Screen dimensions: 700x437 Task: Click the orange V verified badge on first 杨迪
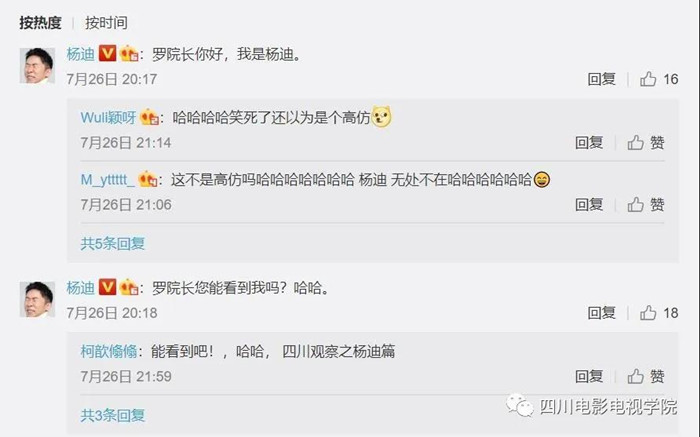click(x=107, y=54)
